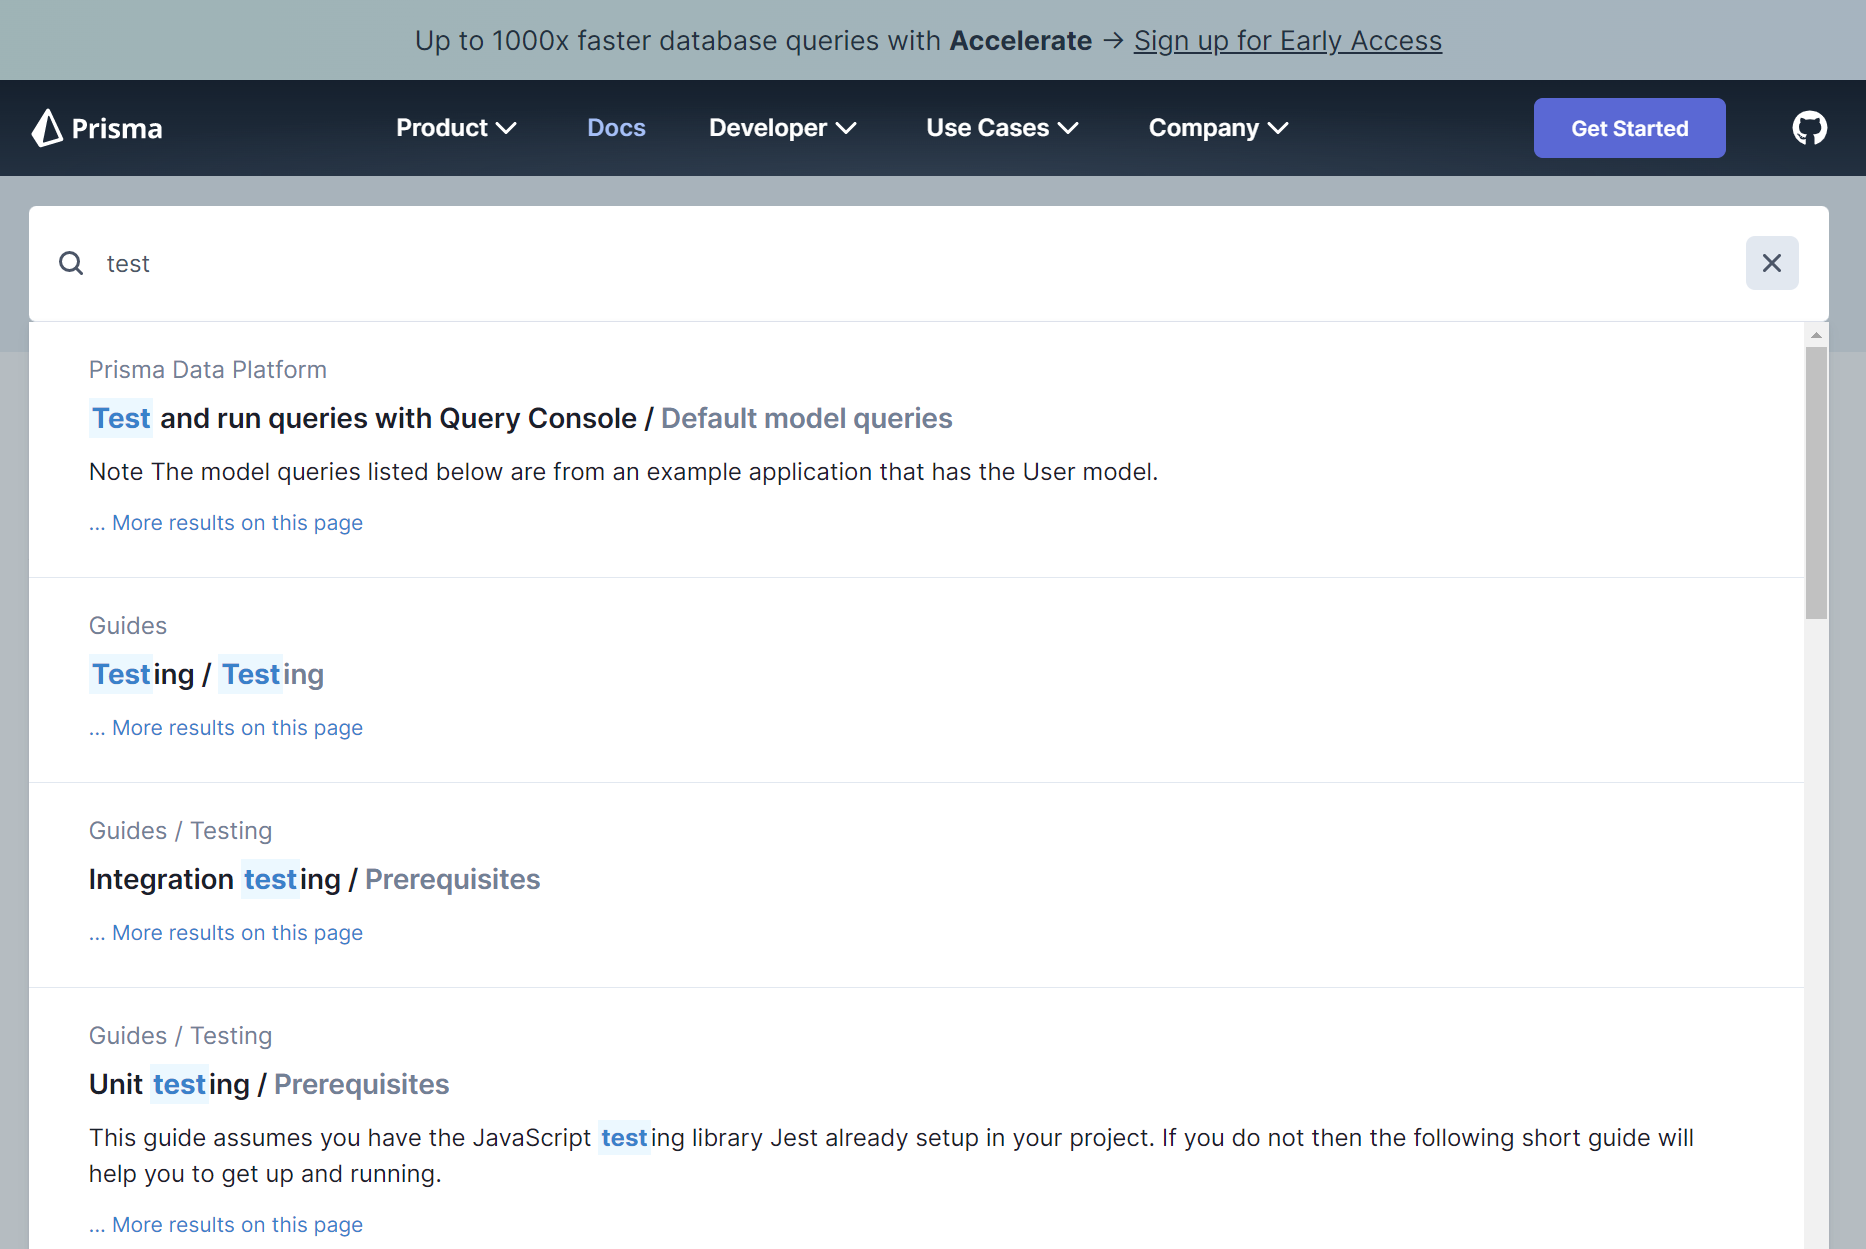1866x1249 pixels.
Task: Open Unit testing Prerequisites result
Action: (x=268, y=1084)
